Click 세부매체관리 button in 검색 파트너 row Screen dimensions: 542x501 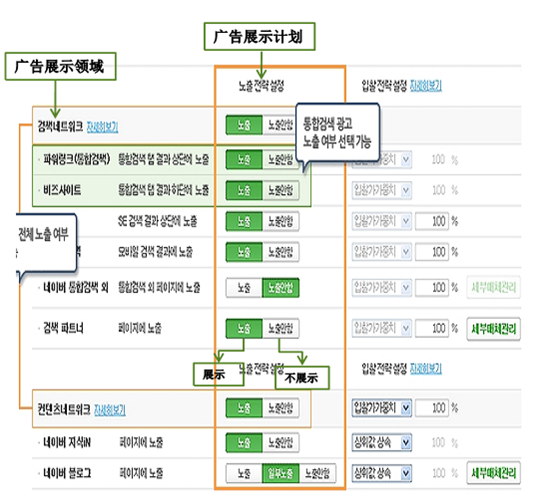point(493,328)
